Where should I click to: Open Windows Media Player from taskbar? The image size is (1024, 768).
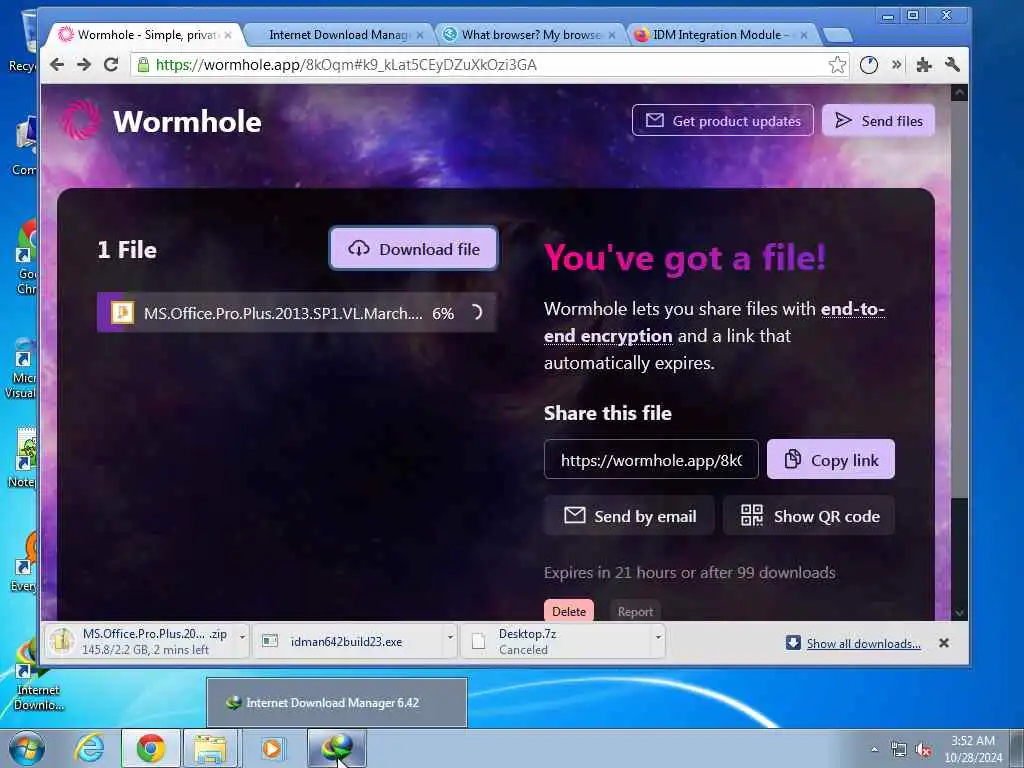pyautogui.click(x=272, y=748)
